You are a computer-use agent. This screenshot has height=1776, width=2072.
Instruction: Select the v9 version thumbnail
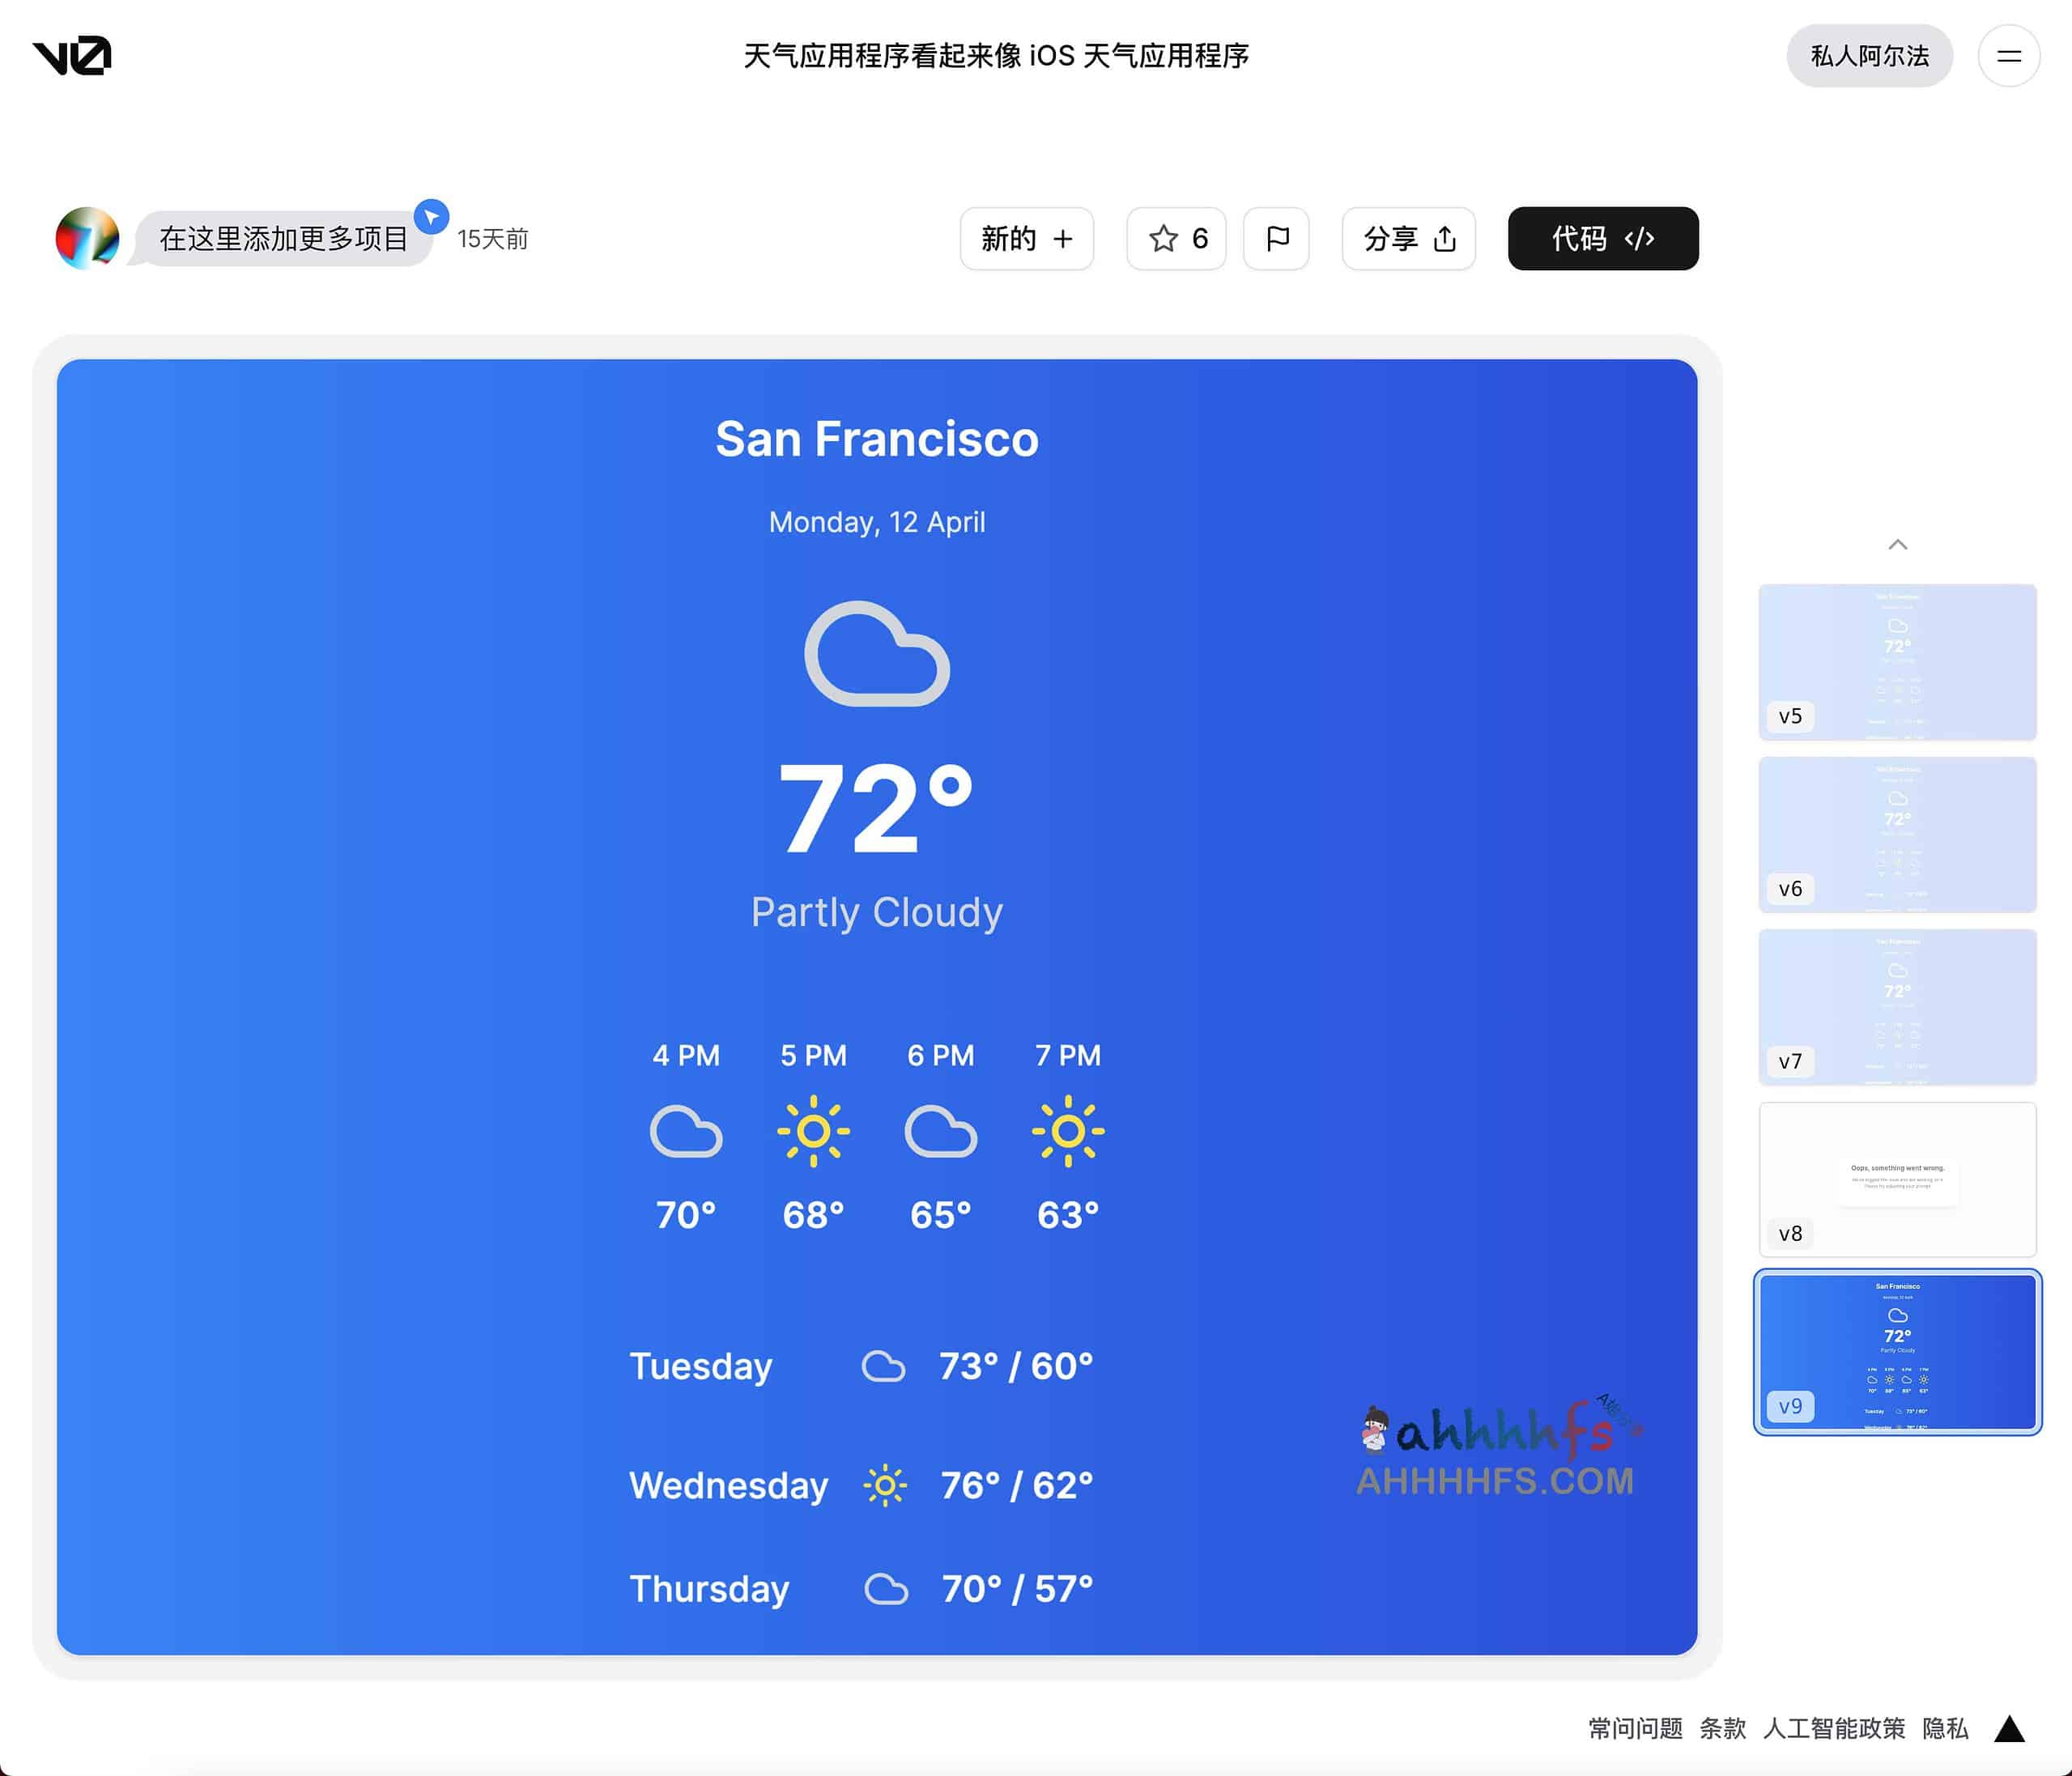tap(1897, 1351)
